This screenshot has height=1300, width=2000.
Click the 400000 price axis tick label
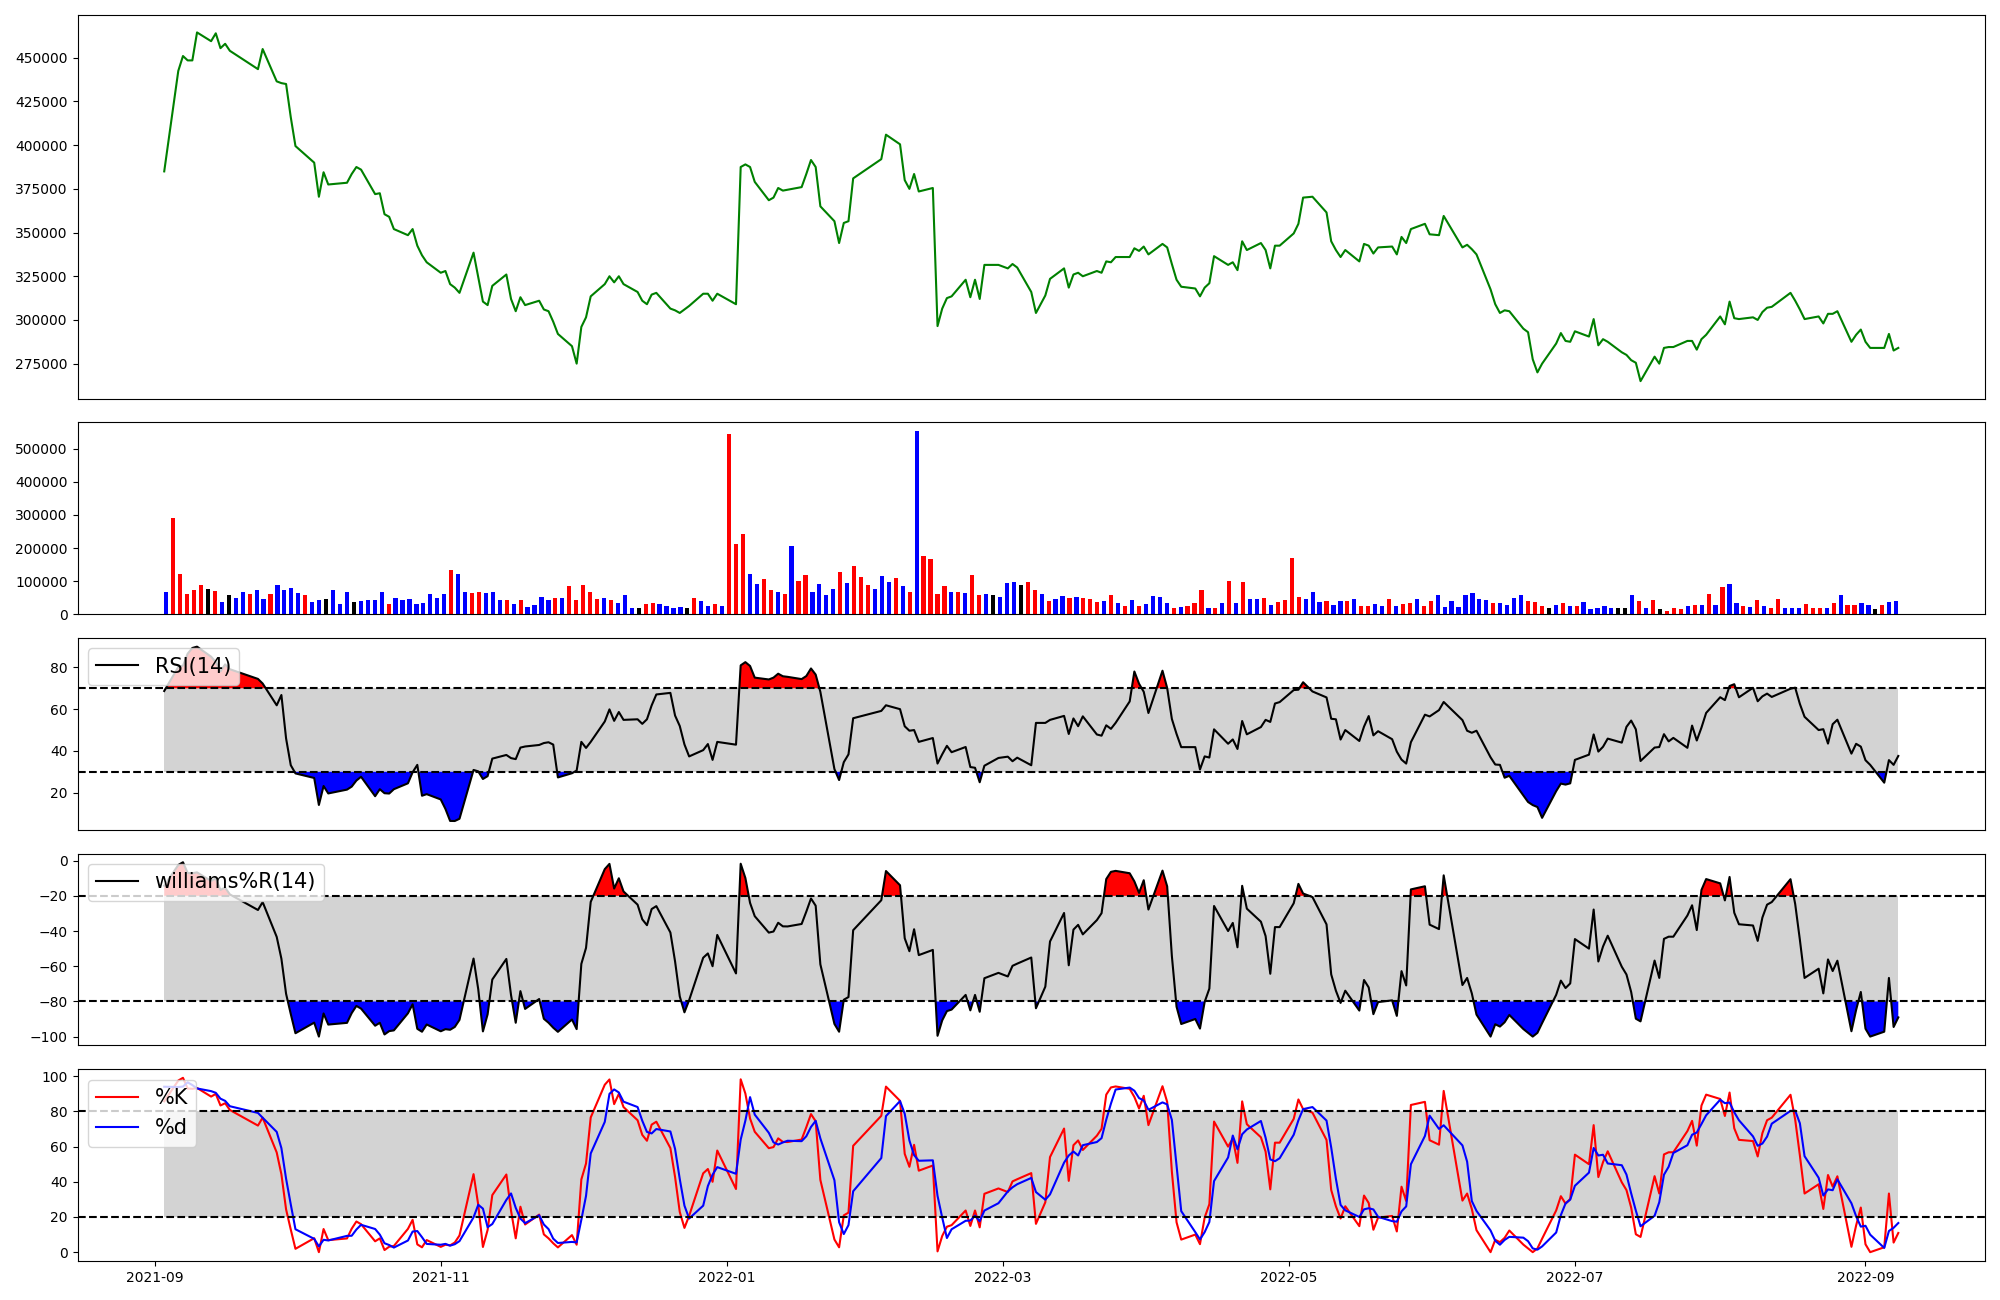[x=41, y=146]
